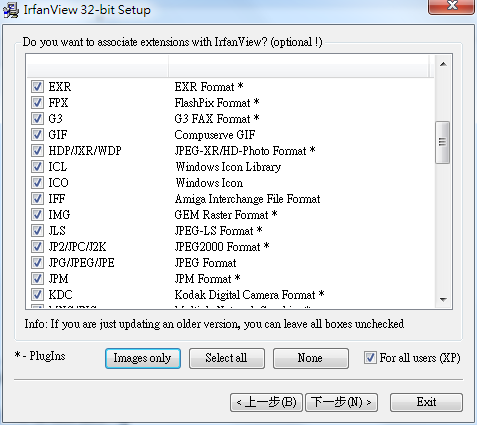Uncheck the IMG extension checkbox
The image size is (477, 425).
[x=37, y=215]
